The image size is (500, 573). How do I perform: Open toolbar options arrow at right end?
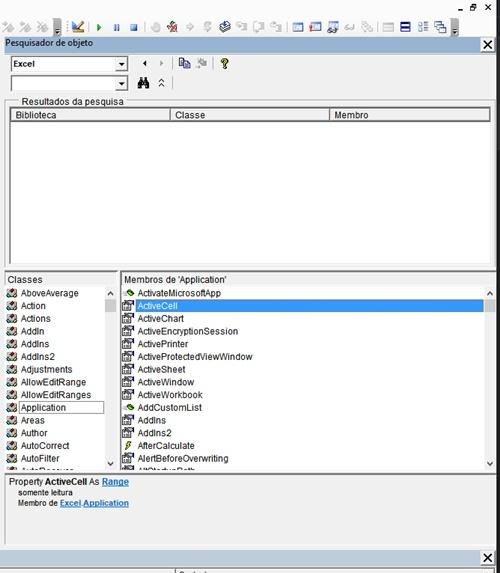[455, 28]
